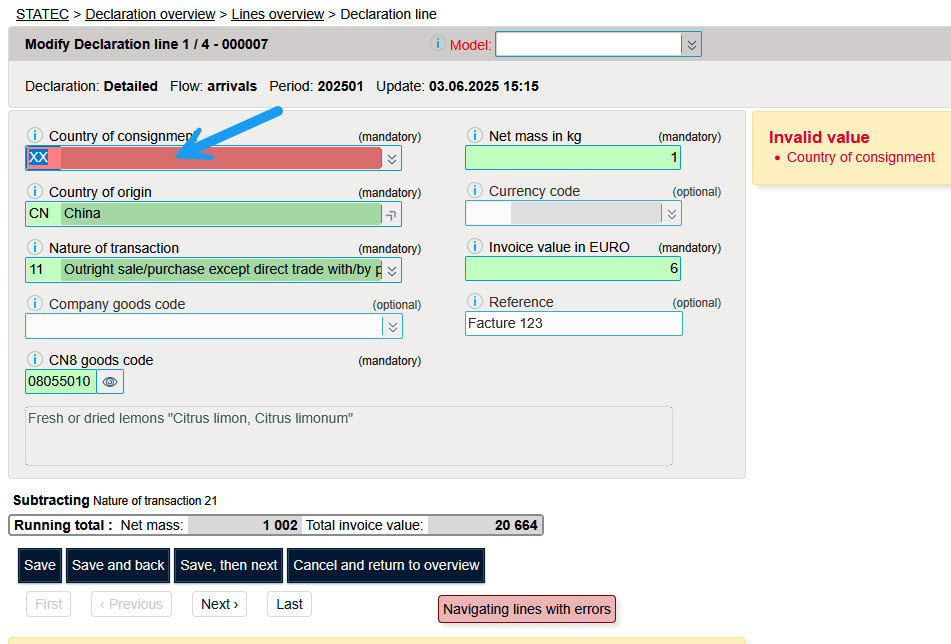The height and width of the screenshot is (644, 951).
Task: Click info icon beside Net mass in kg
Action: [474, 136]
